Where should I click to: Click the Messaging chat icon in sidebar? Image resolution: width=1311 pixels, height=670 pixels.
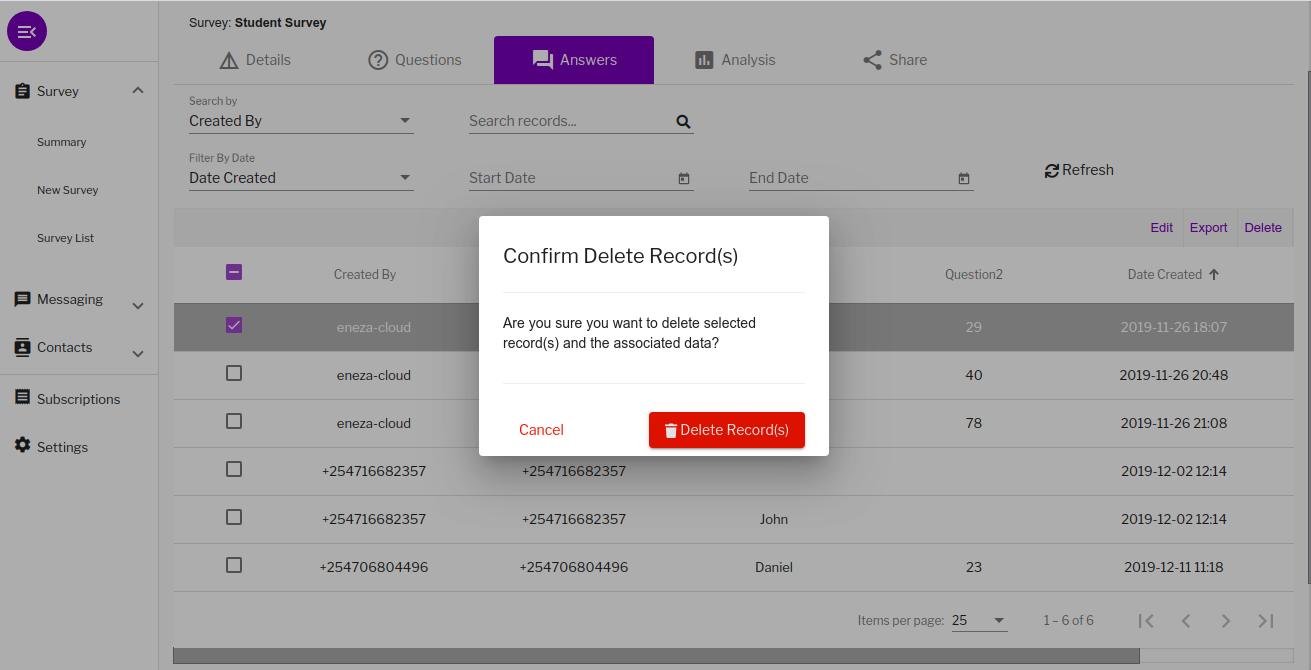22,299
